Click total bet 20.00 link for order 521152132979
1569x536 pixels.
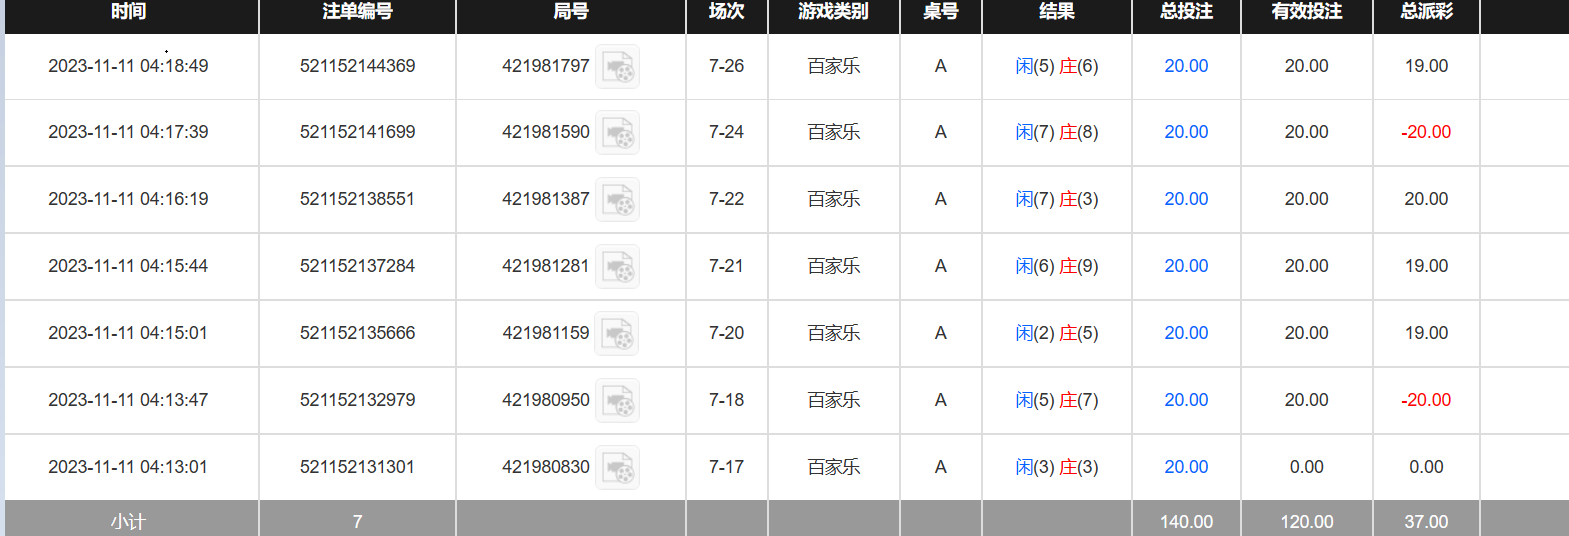1186,400
